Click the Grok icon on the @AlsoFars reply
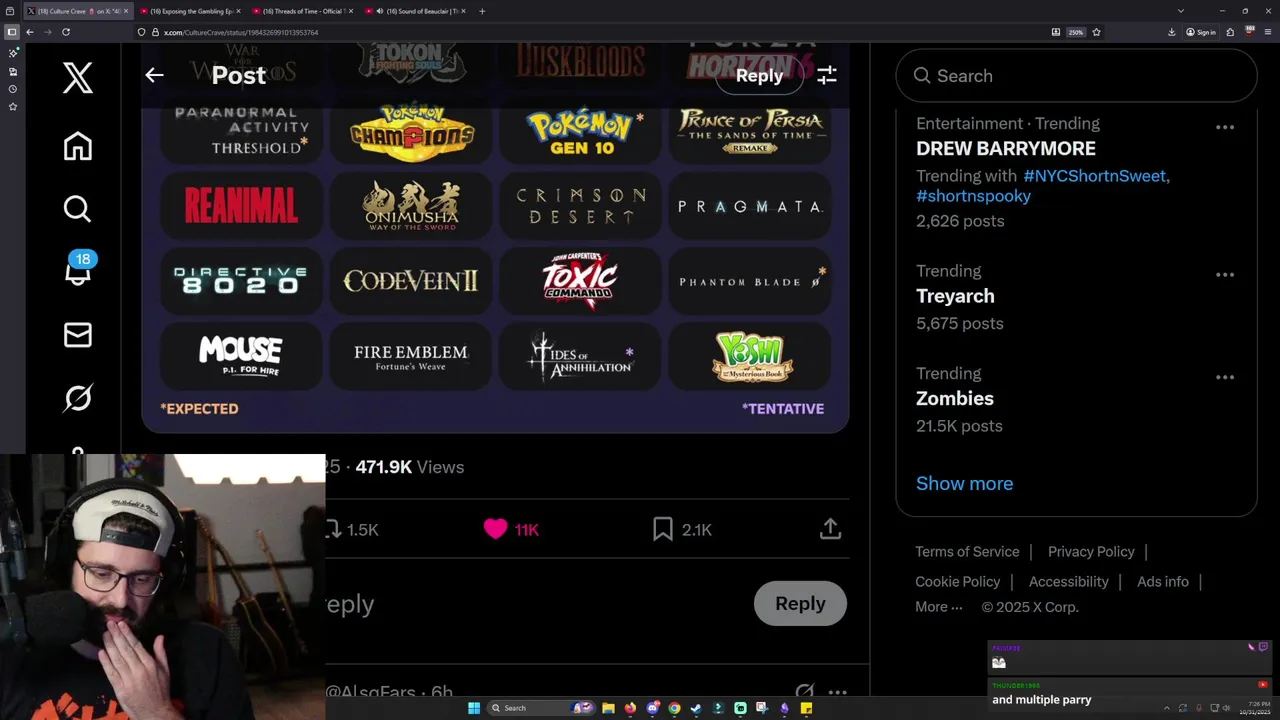The image size is (1280, 720). tap(804, 692)
